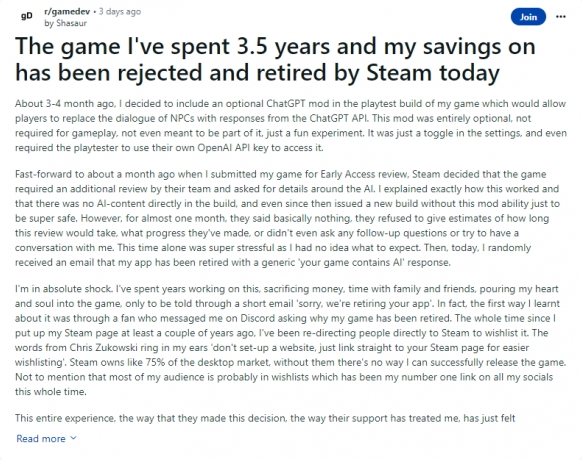Click the Read more link
Viewport: 582px width, 460px height.
point(41,438)
